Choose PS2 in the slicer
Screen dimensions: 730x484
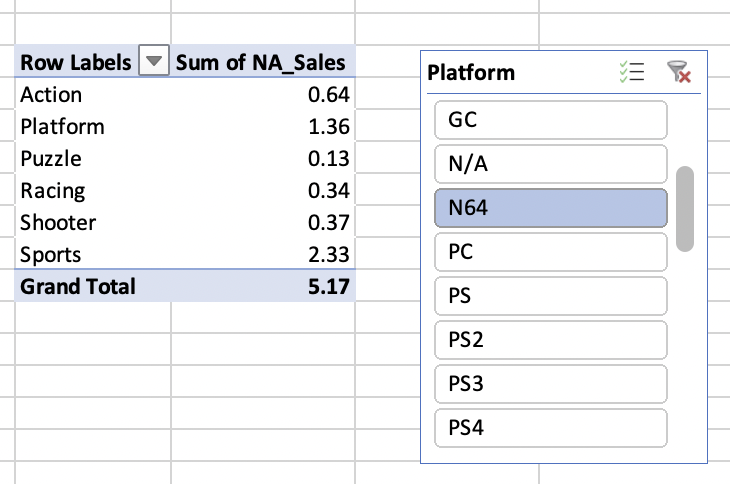551,340
